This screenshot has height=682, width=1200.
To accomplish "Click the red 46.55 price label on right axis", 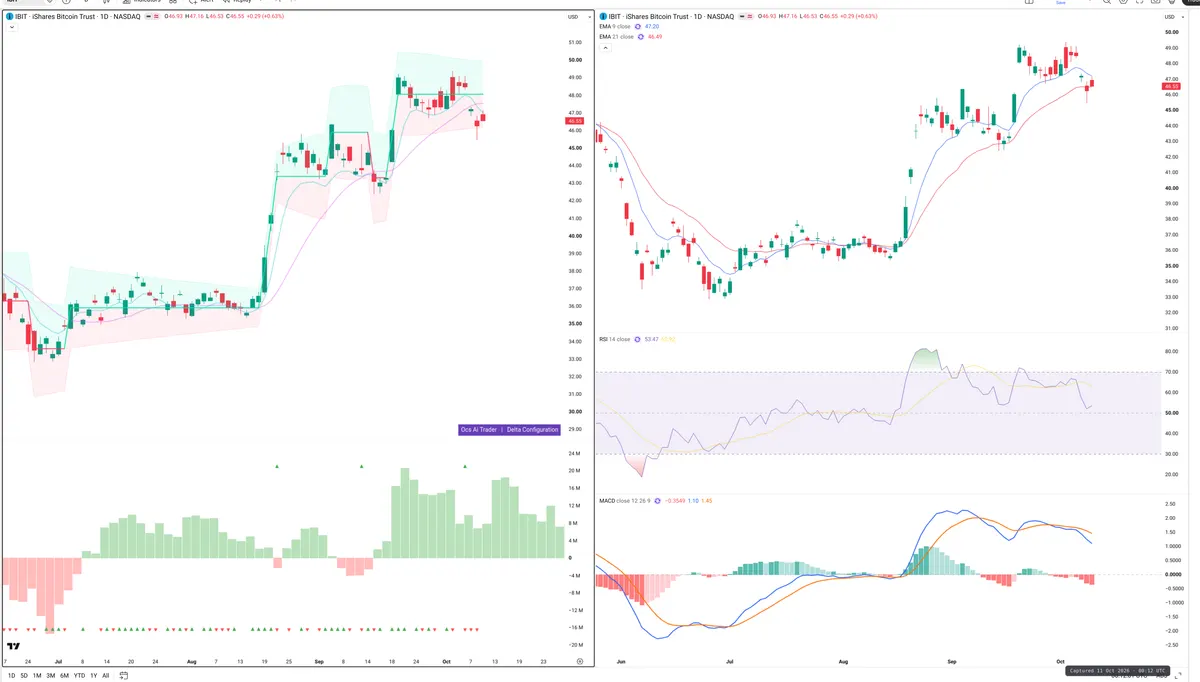I will [1172, 87].
